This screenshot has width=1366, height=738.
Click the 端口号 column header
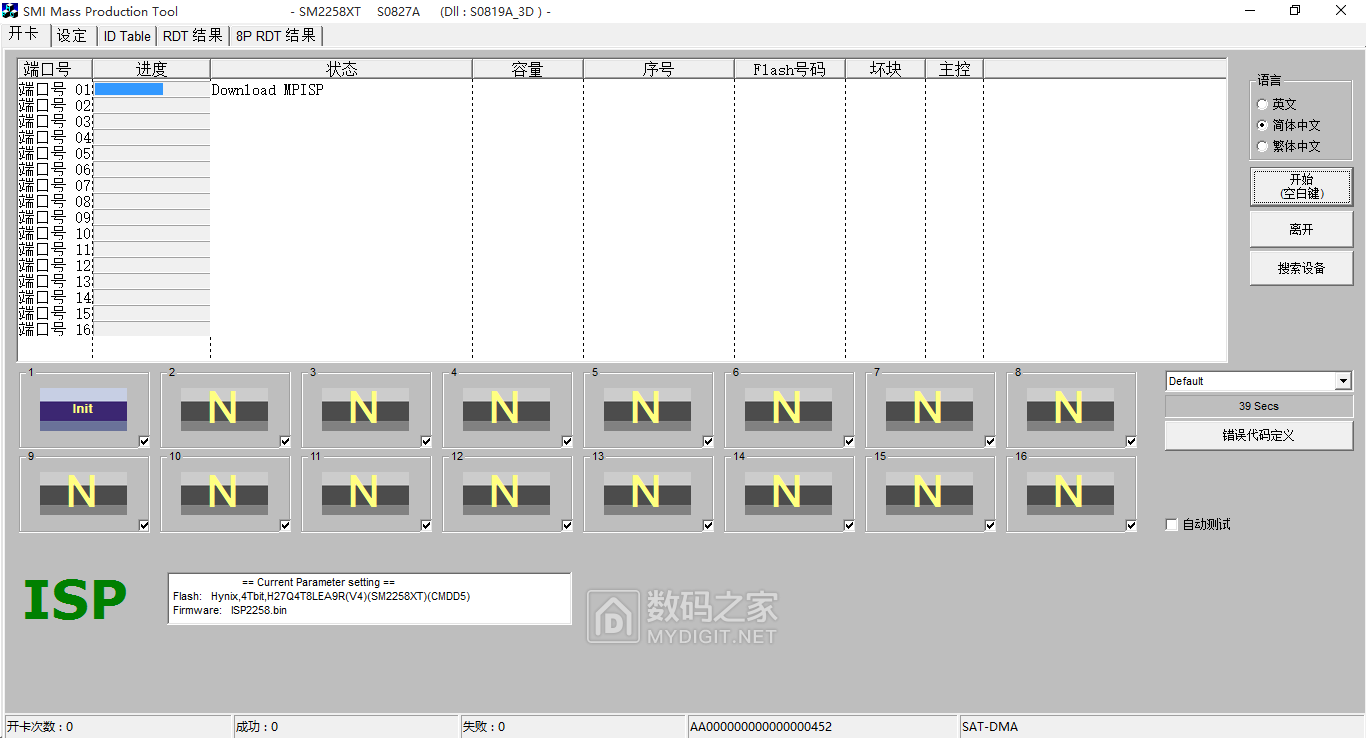click(x=55, y=69)
